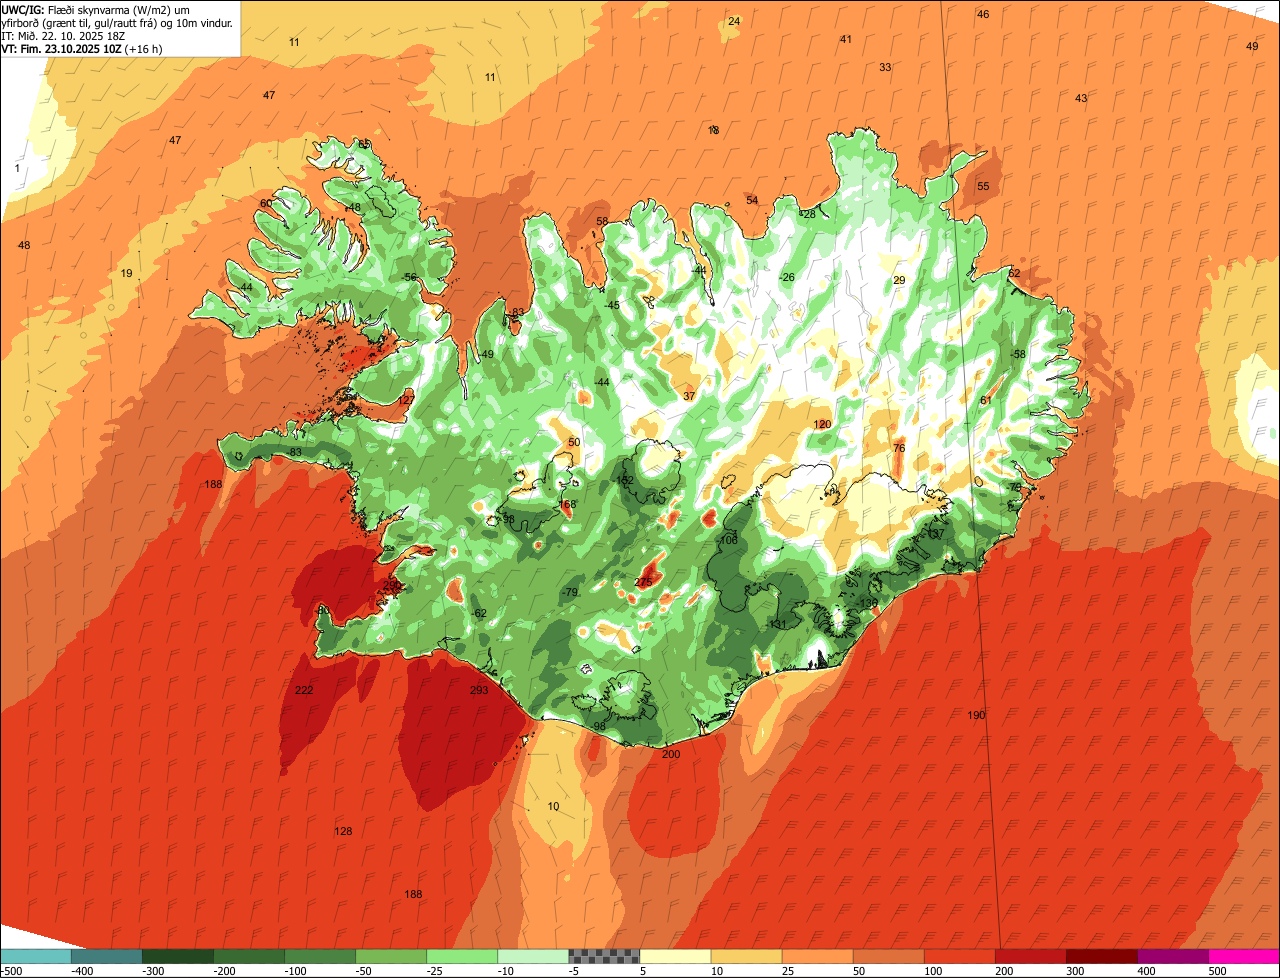Click the orange 25 to 50 legend swatch
1280x978 pixels.
click(x=817, y=956)
